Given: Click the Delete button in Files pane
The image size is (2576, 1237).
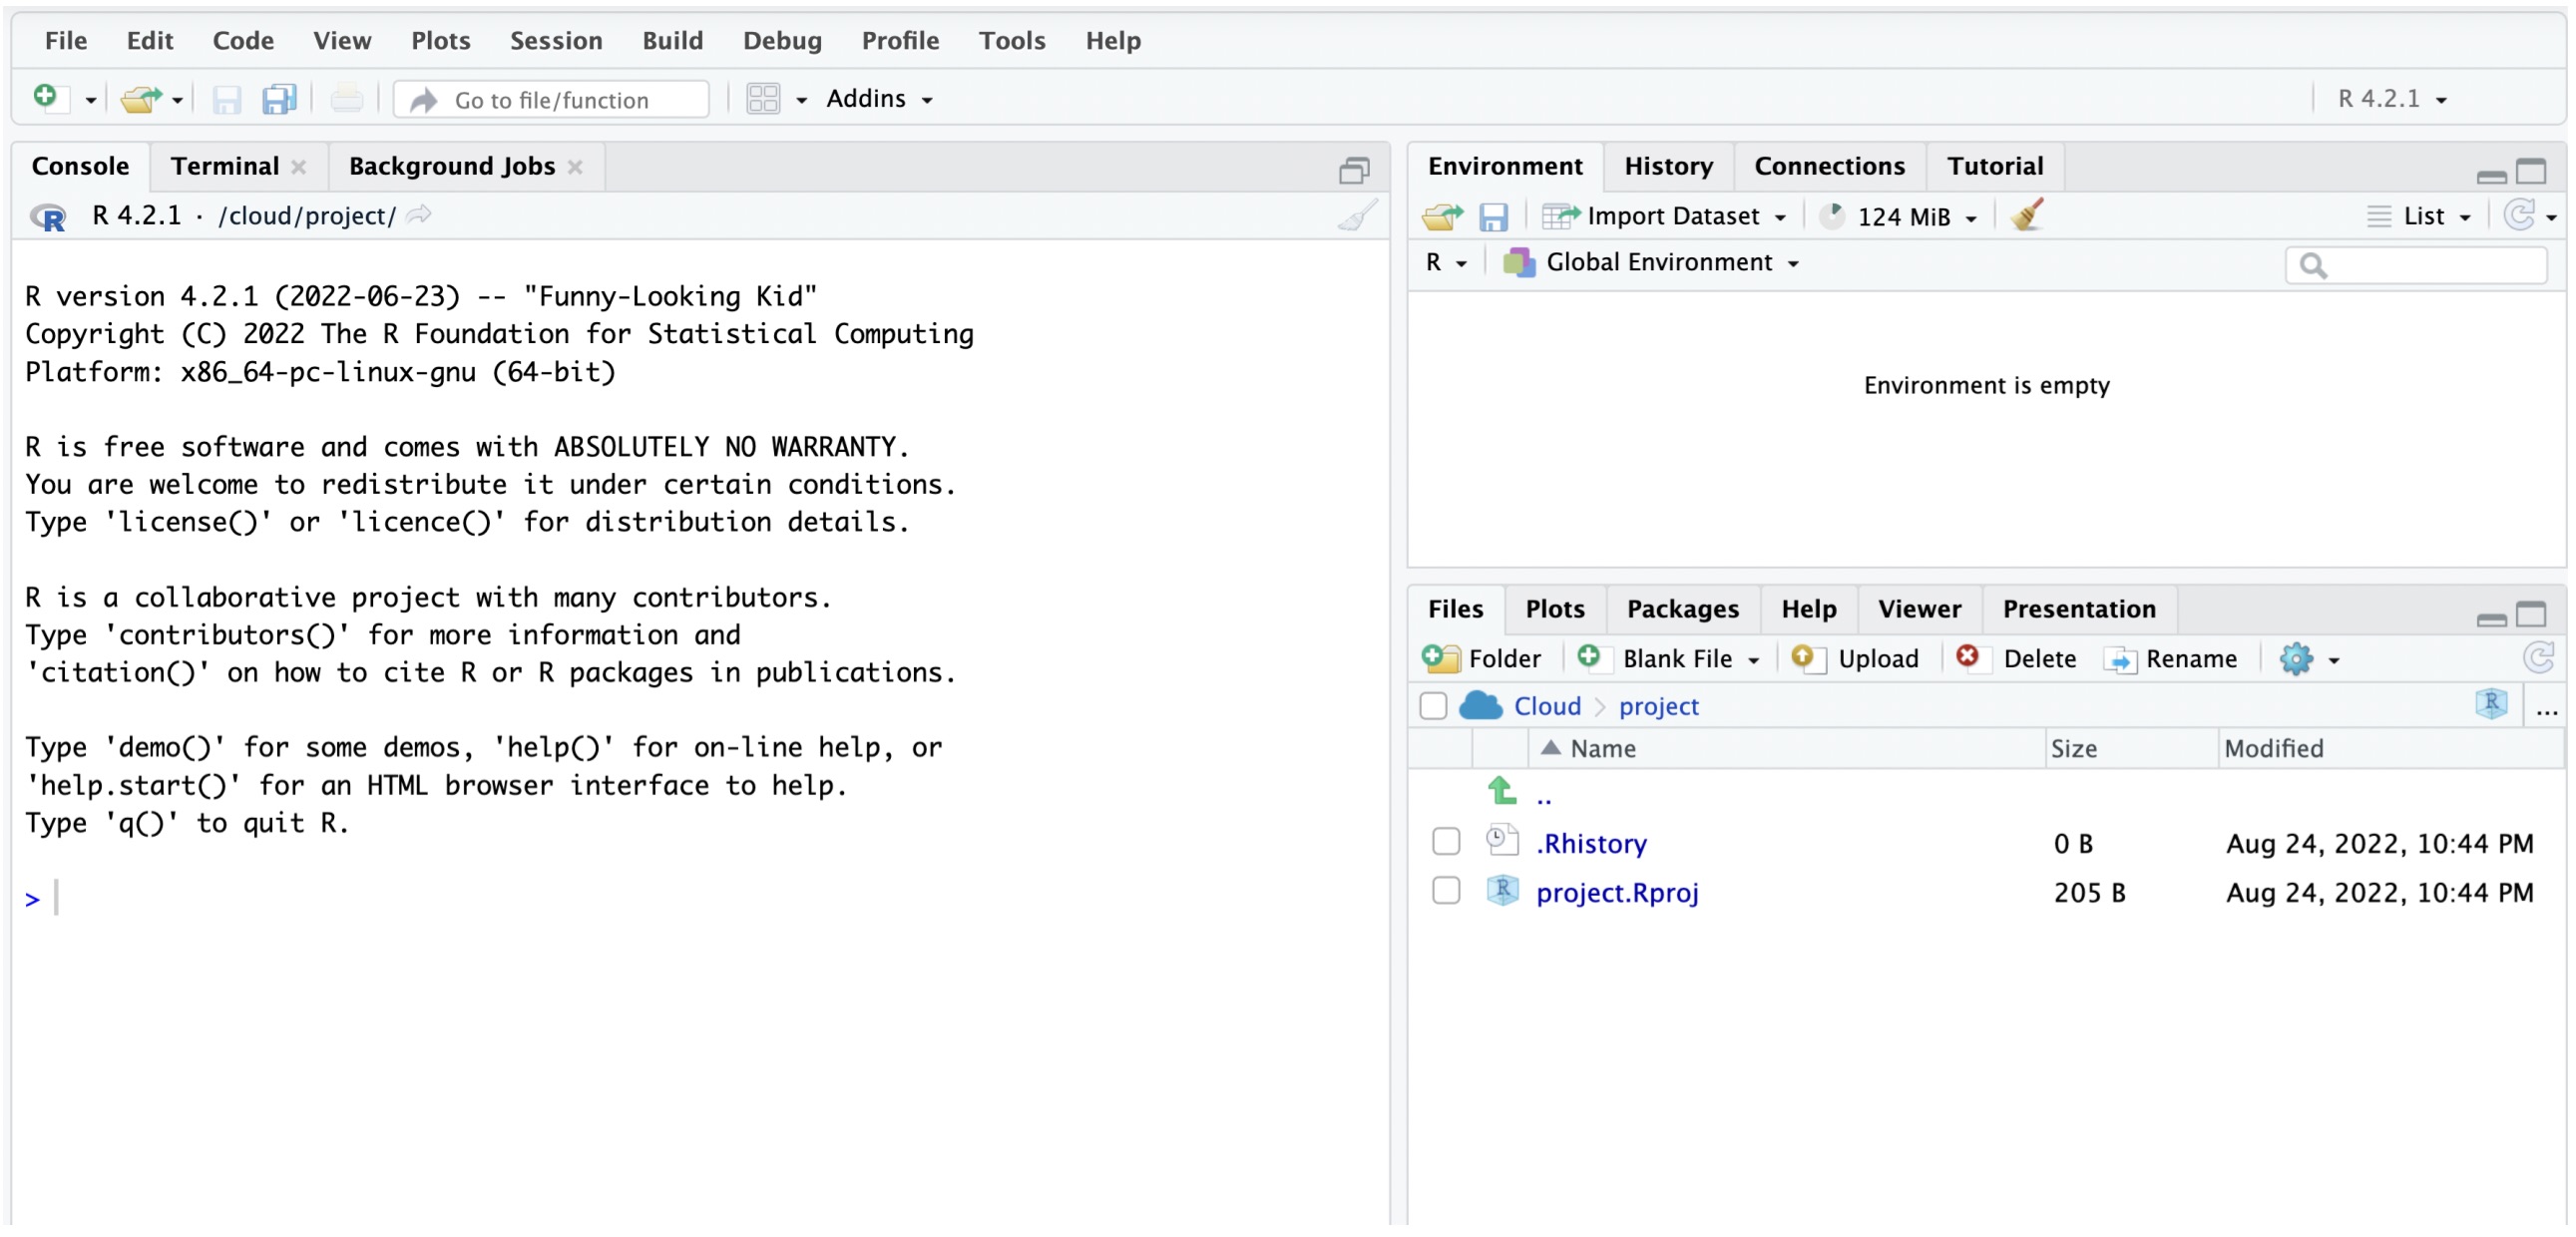Looking at the screenshot, I should click(x=2017, y=658).
